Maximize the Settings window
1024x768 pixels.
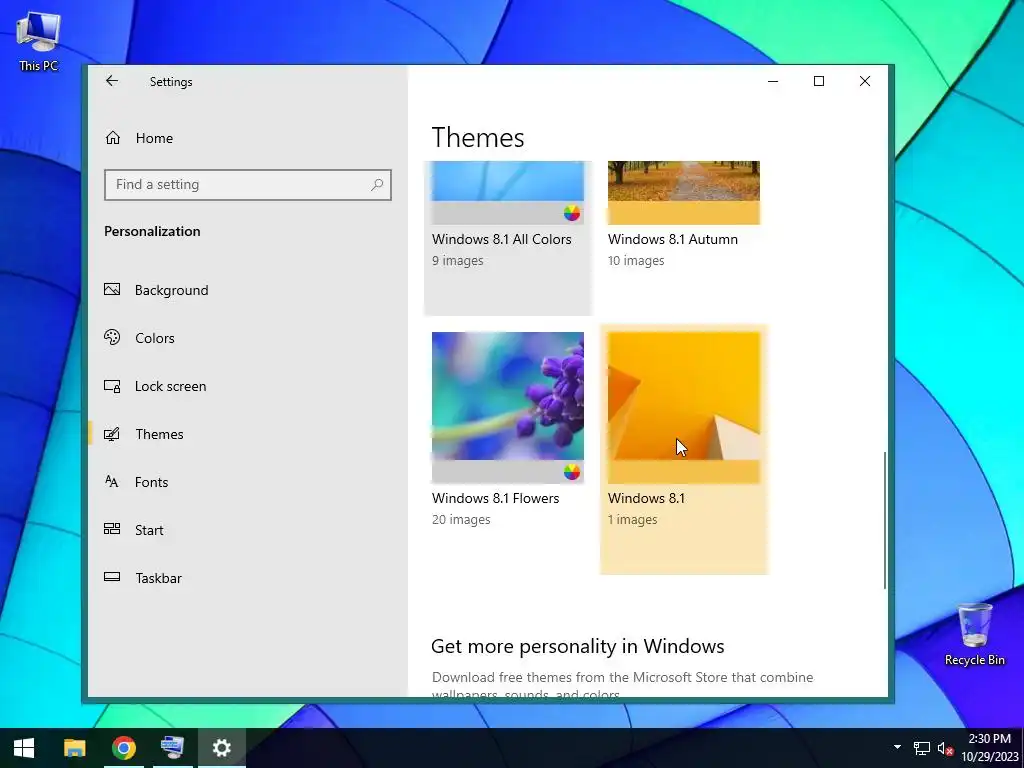coord(819,81)
